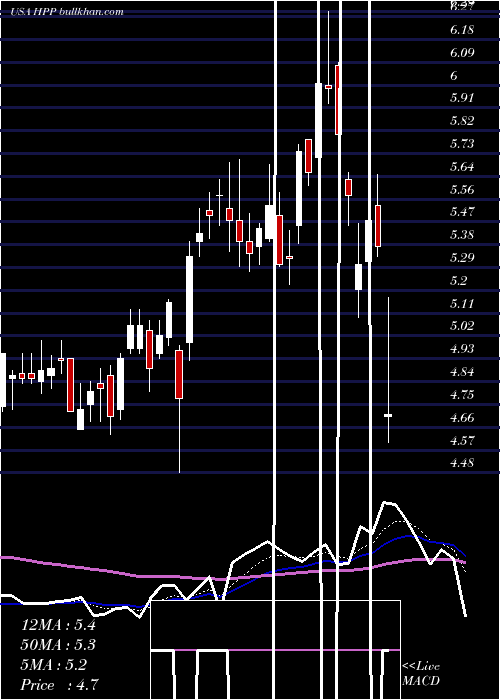
Task: Click the 'USA HPP bullkhan.com' chart title
Action: [x=67, y=12]
